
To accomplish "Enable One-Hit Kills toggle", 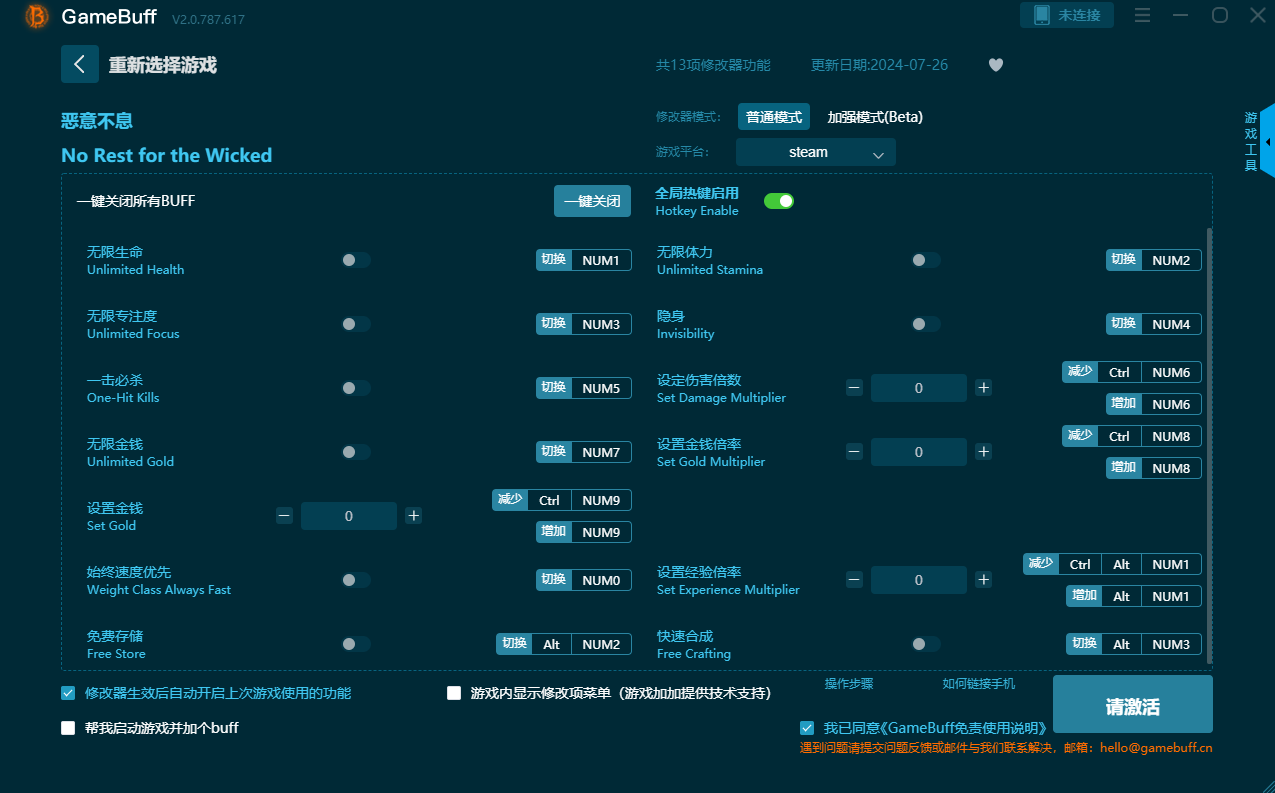I will pyautogui.click(x=355, y=388).
